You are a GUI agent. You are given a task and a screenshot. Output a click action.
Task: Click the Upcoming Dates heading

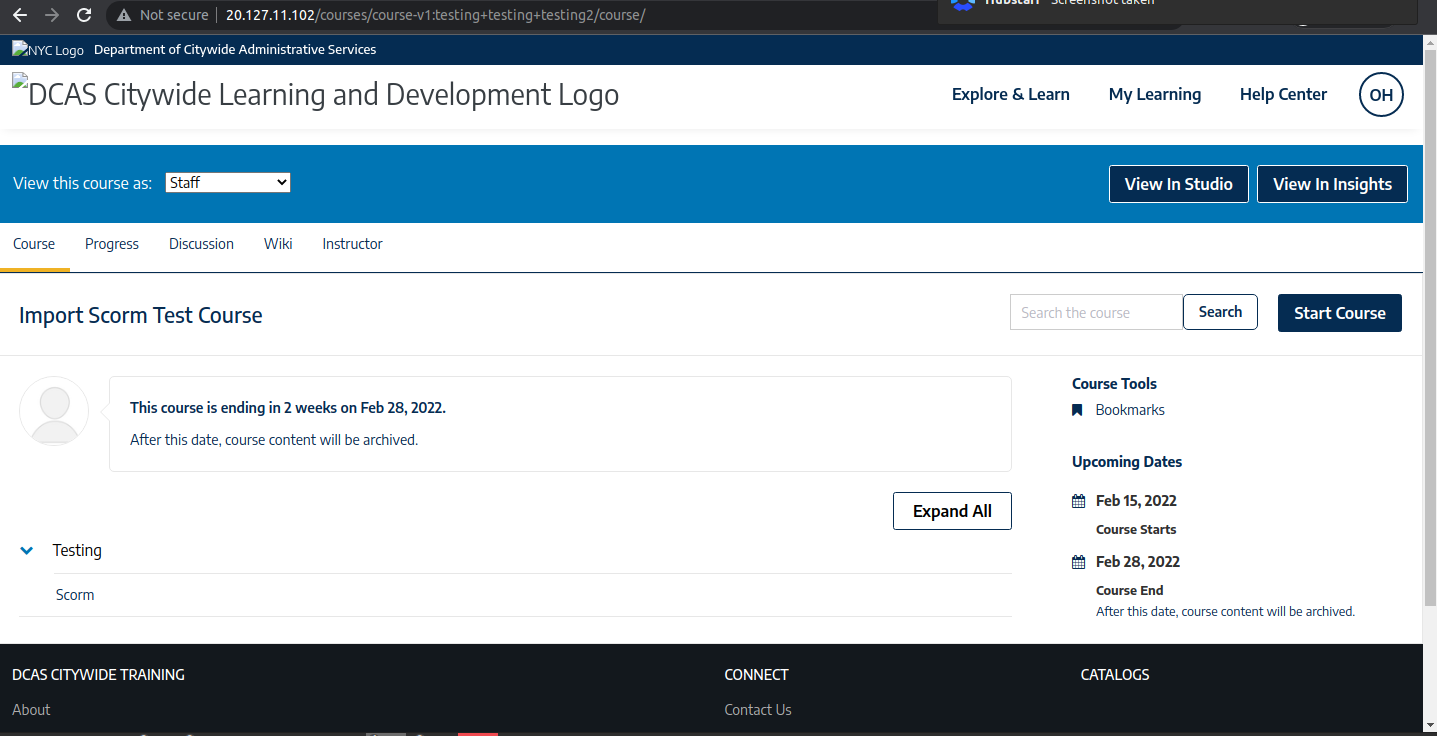point(1127,462)
